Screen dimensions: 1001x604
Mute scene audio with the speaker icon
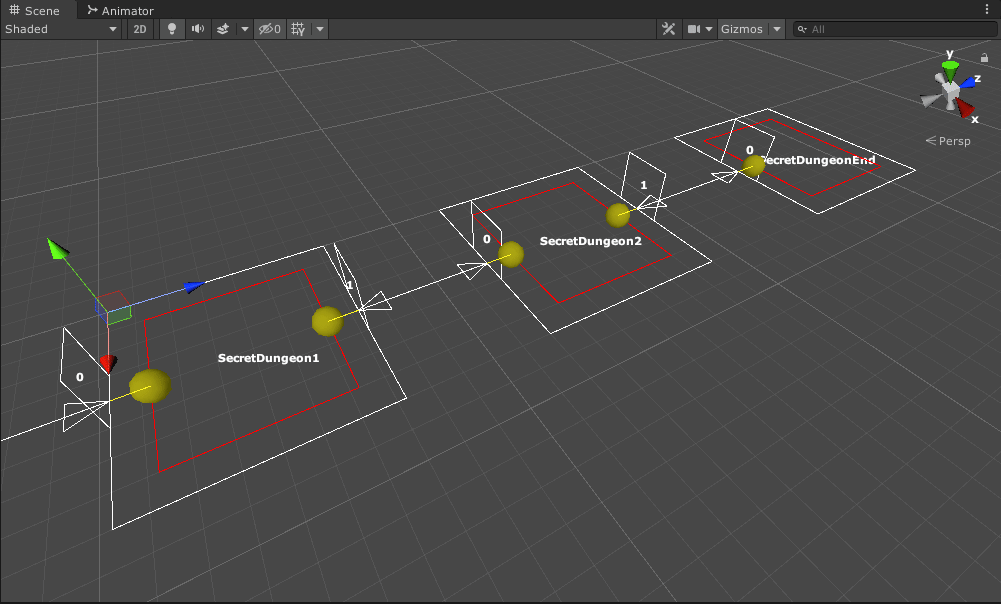point(198,29)
